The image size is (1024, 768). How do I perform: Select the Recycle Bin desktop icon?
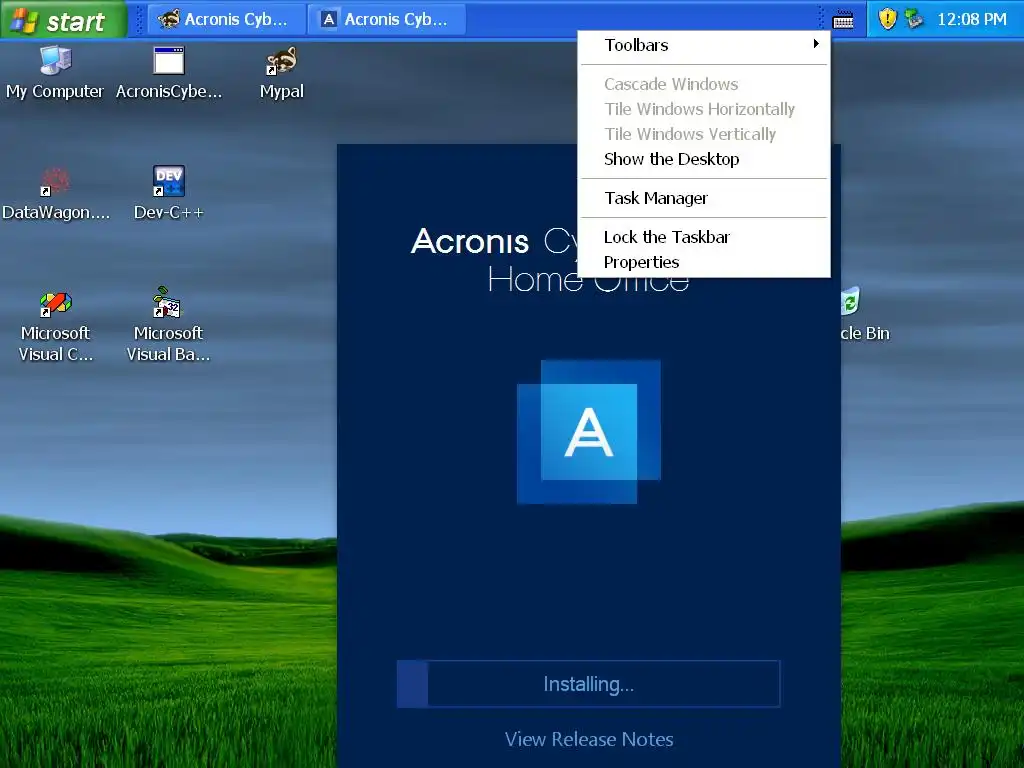[x=865, y=314]
